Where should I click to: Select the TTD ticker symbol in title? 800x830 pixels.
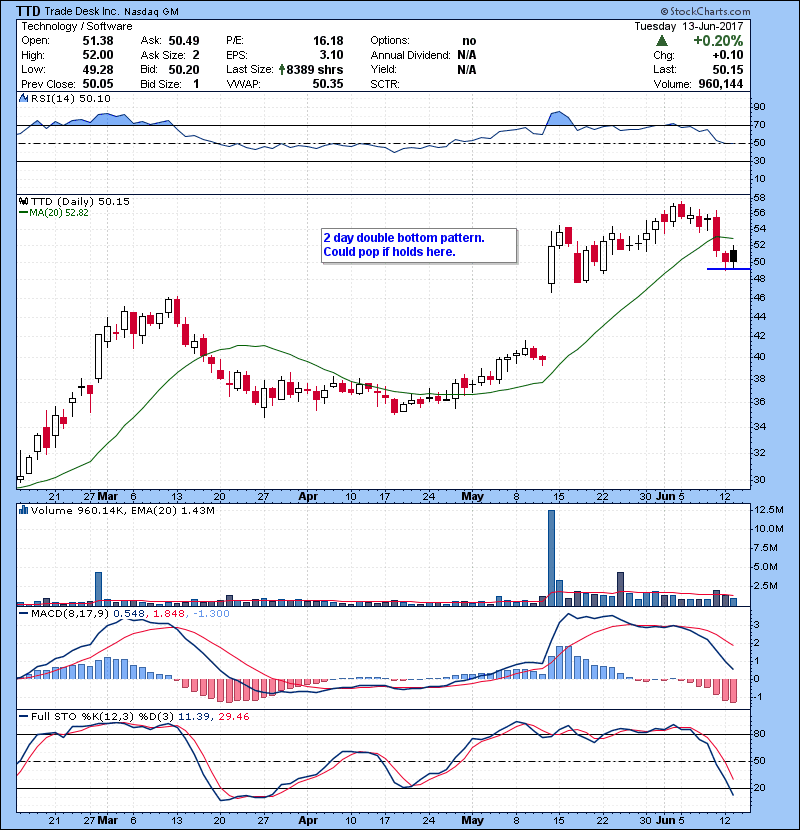(28, 11)
